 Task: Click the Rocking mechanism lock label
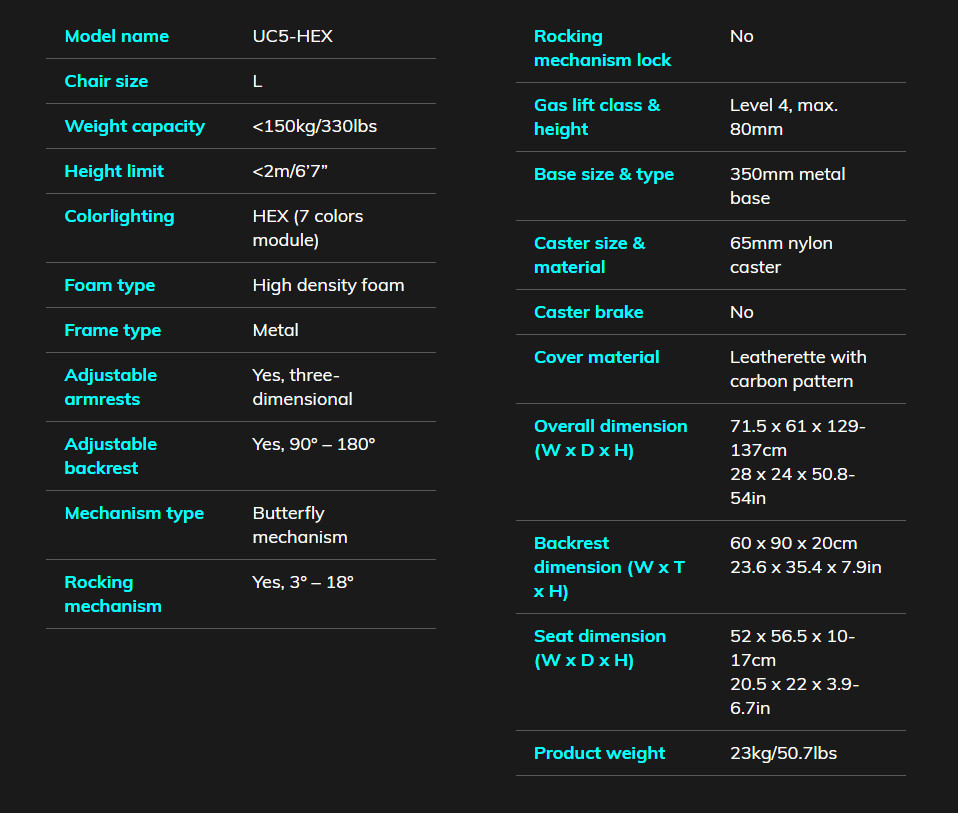pos(602,48)
